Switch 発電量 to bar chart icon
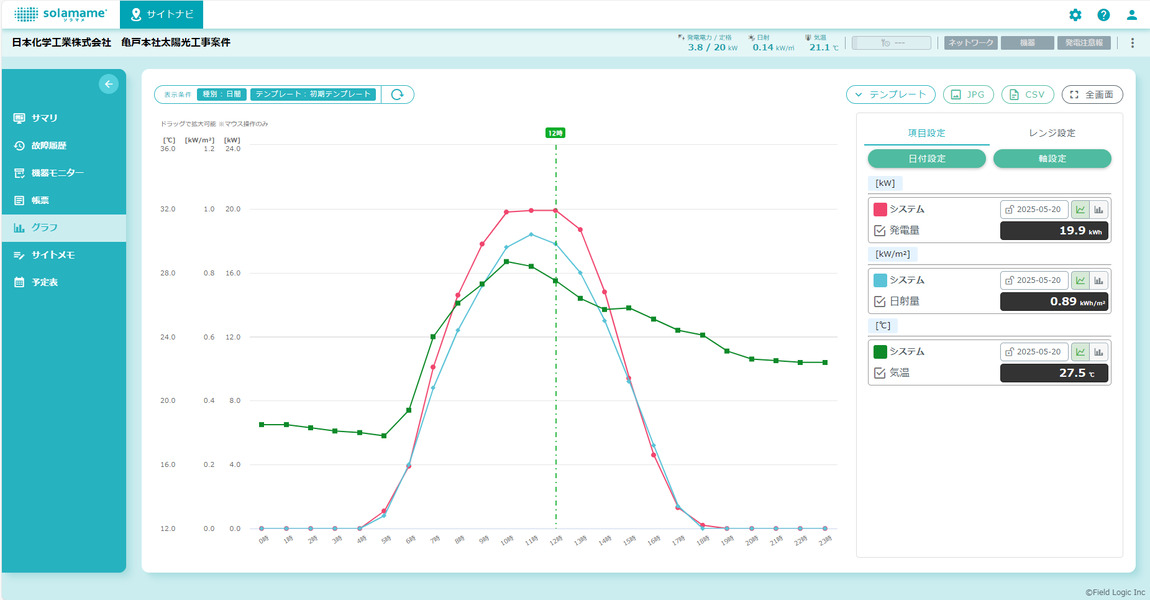1150x600 pixels. point(1098,210)
